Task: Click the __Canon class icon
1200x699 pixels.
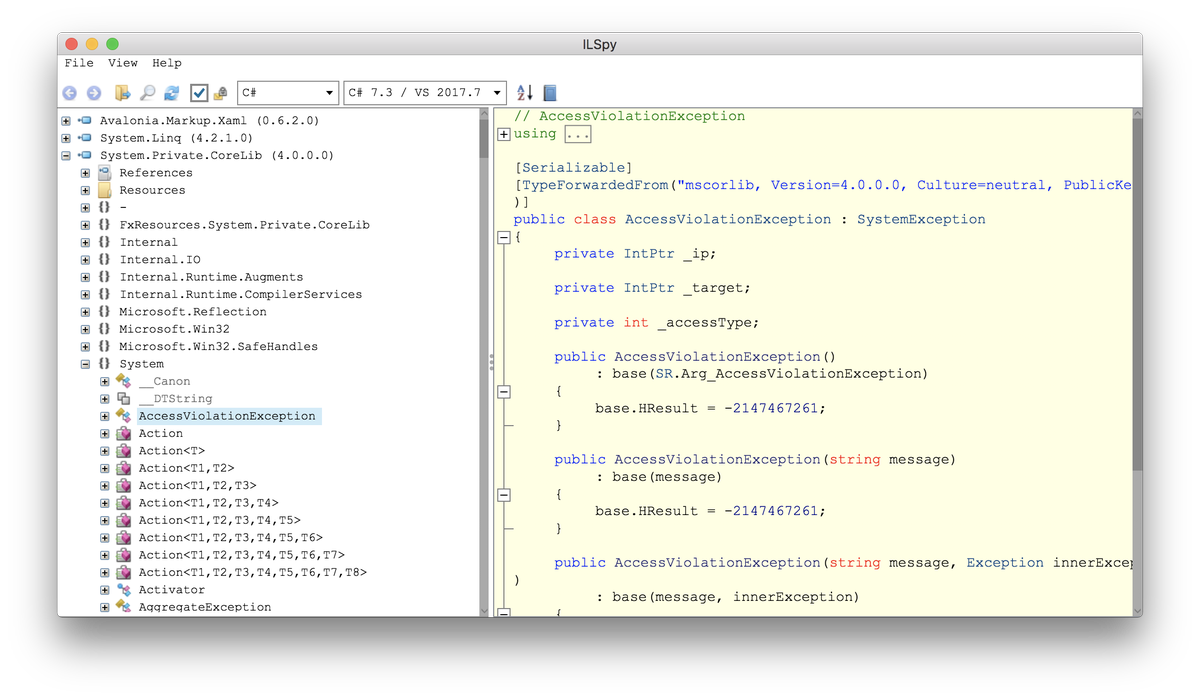Action: (123, 381)
